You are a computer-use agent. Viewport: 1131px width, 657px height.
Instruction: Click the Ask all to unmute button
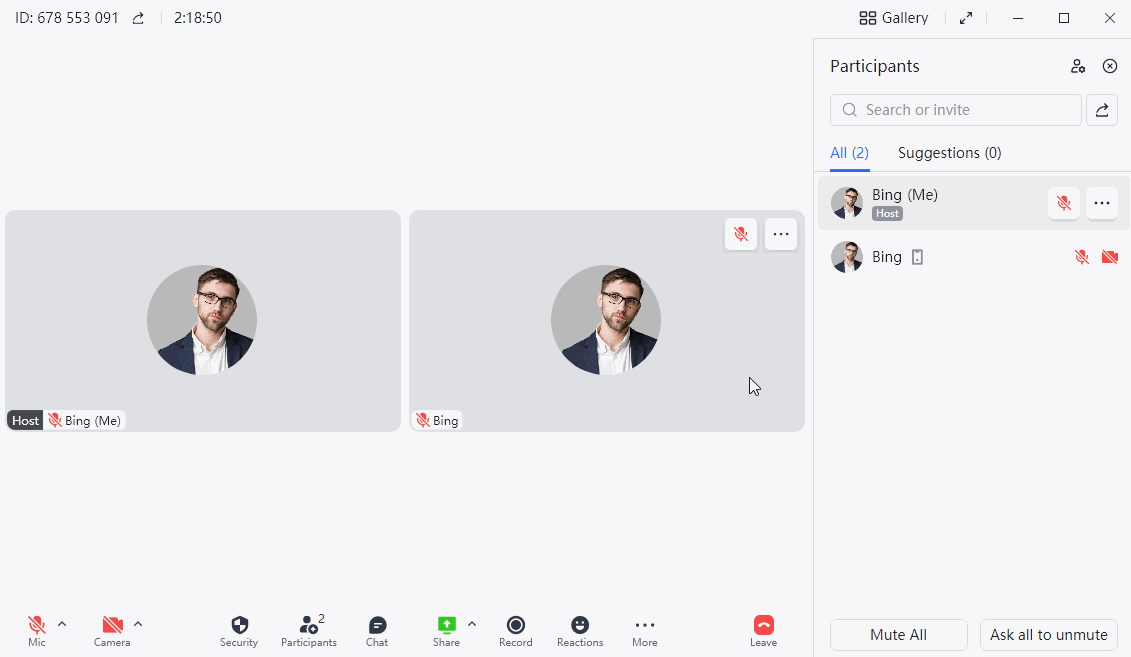(x=1048, y=635)
